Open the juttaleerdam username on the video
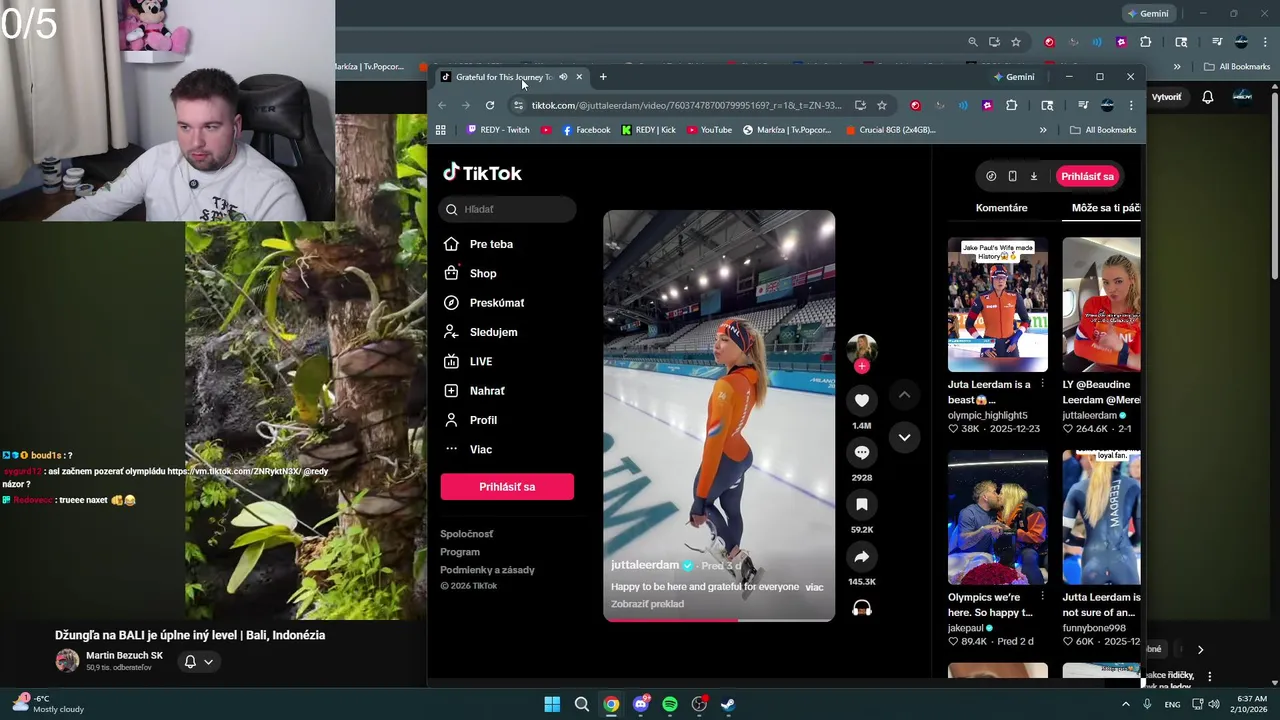The image size is (1280, 720). point(645,565)
